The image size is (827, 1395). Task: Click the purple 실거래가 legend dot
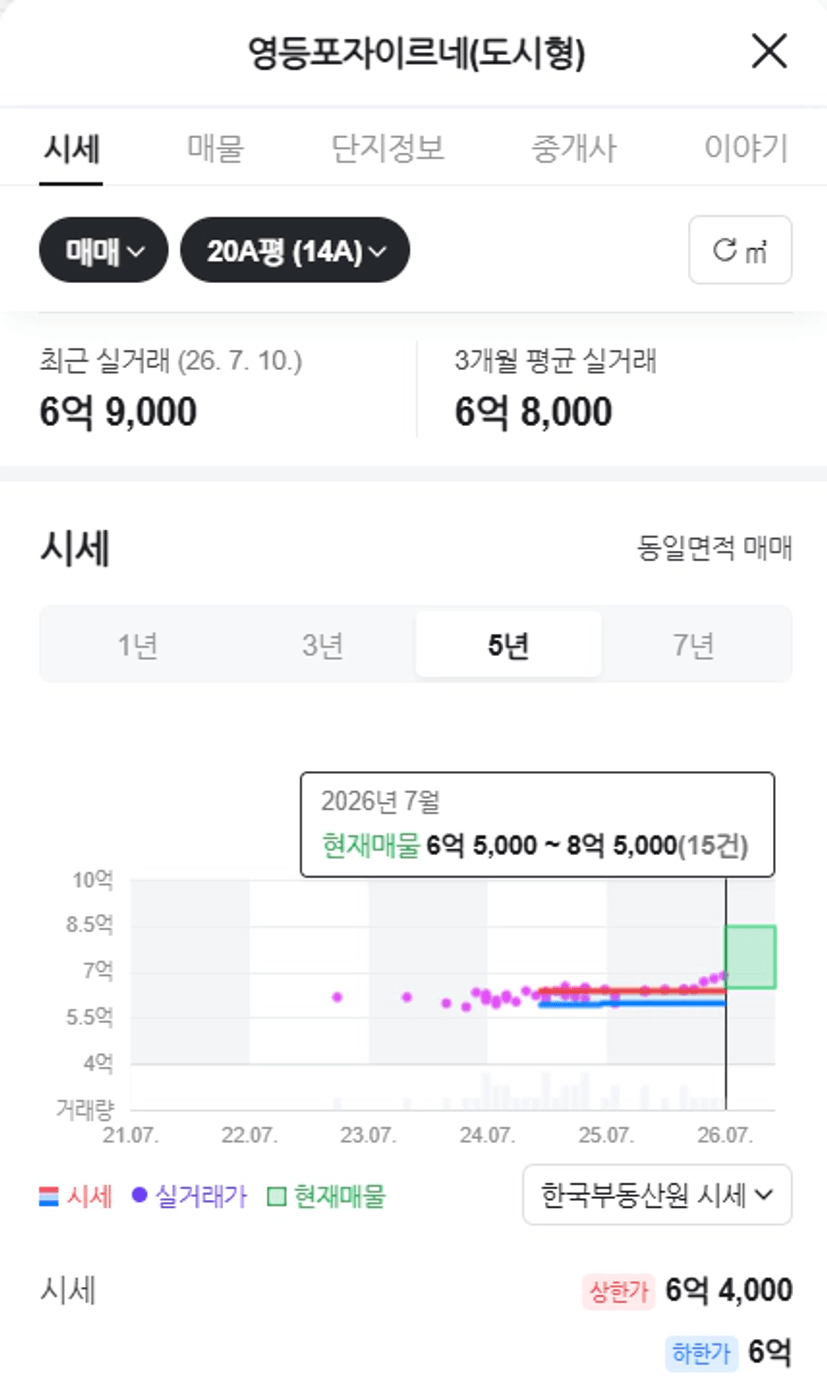tap(140, 1195)
